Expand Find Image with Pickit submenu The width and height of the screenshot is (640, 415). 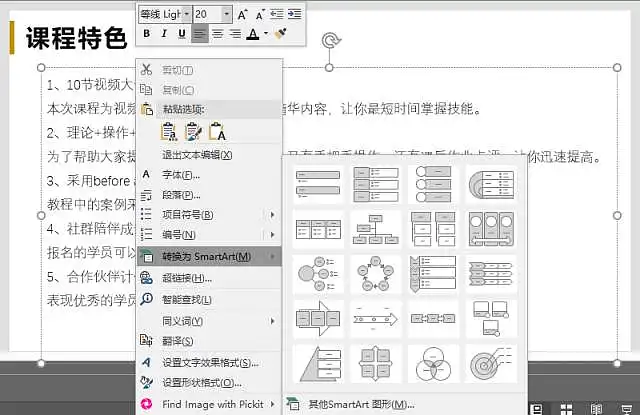[x=209, y=404]
